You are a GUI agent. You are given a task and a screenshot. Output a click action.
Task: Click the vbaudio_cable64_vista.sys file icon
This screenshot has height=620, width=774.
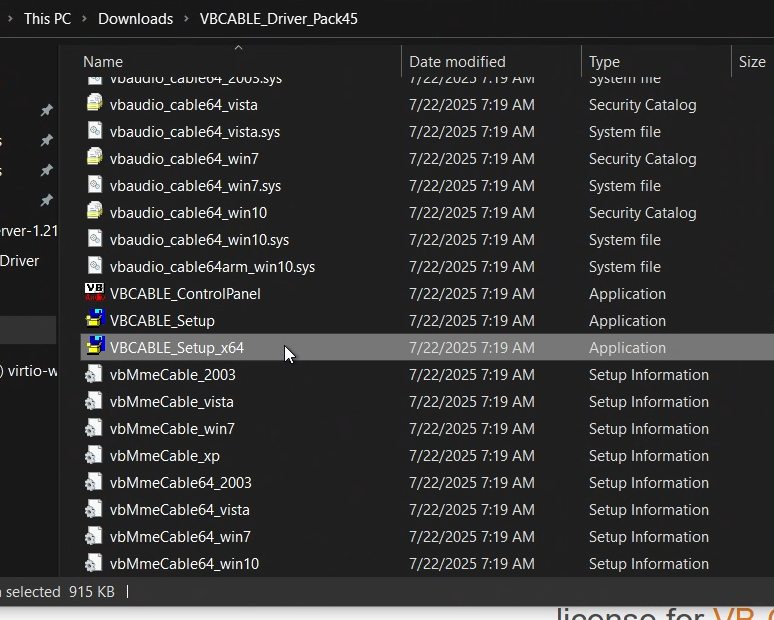94,130
